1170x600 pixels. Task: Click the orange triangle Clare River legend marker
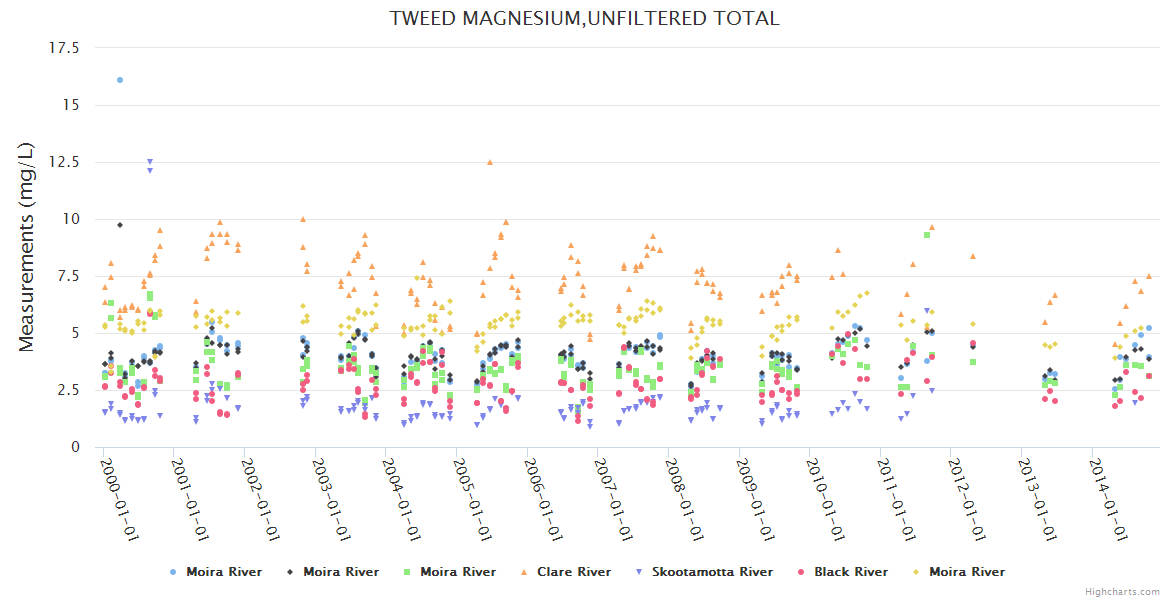pos(524,572)
